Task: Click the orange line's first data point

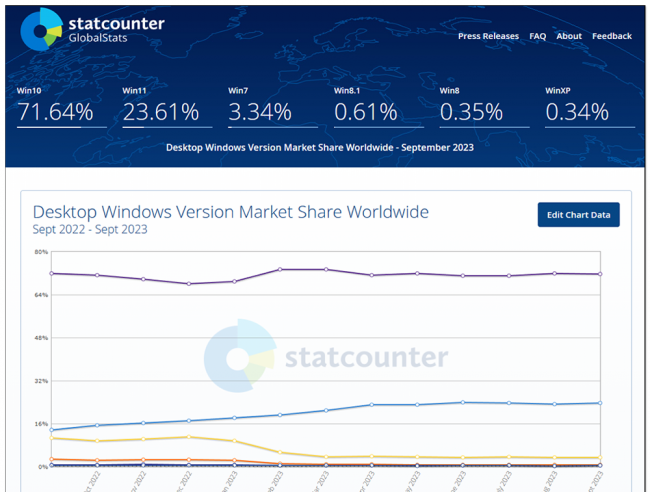Action: pos(51,459)
